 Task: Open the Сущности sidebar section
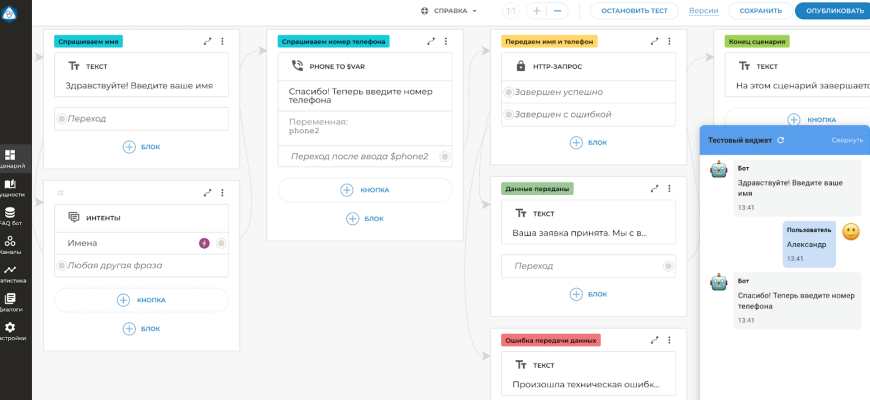click(10, 187)
